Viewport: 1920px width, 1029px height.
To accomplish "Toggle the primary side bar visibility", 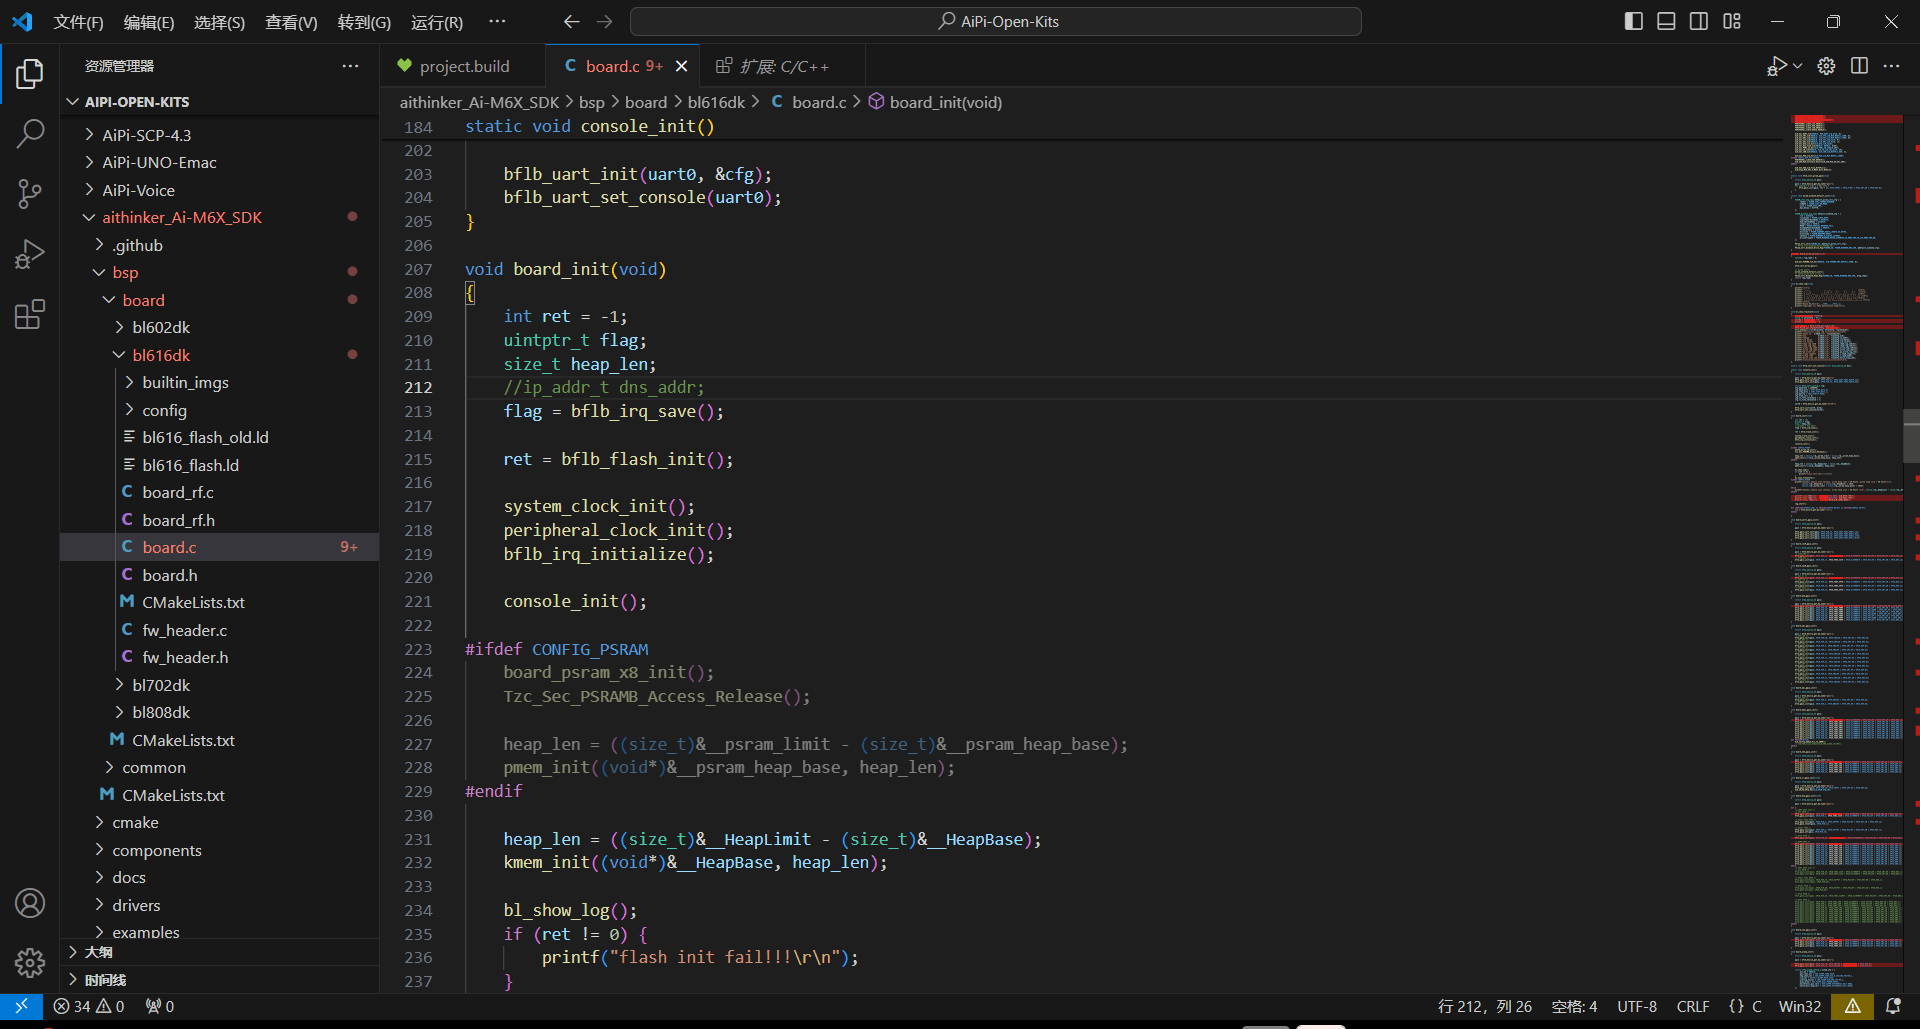I will pos(1633,21).
